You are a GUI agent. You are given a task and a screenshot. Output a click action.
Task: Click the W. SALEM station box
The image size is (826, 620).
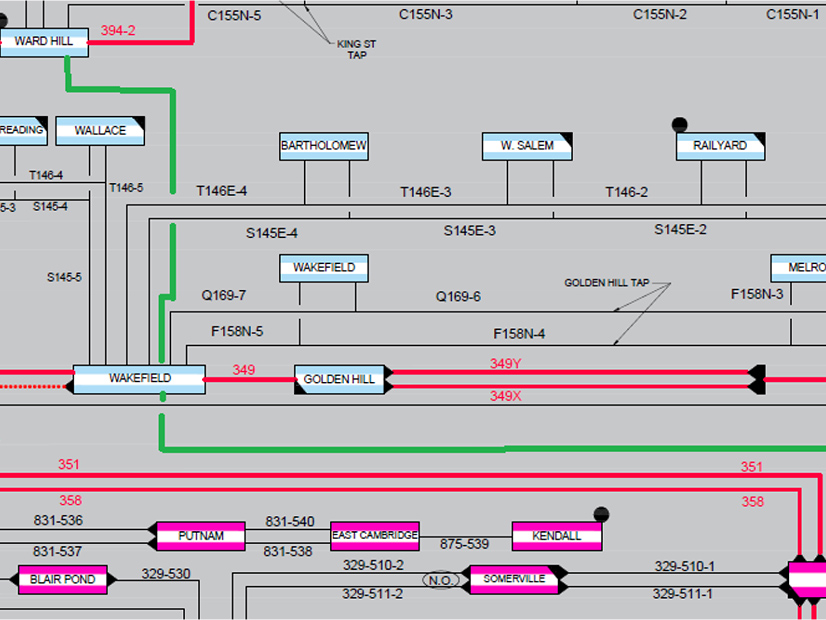pos(528,146)
